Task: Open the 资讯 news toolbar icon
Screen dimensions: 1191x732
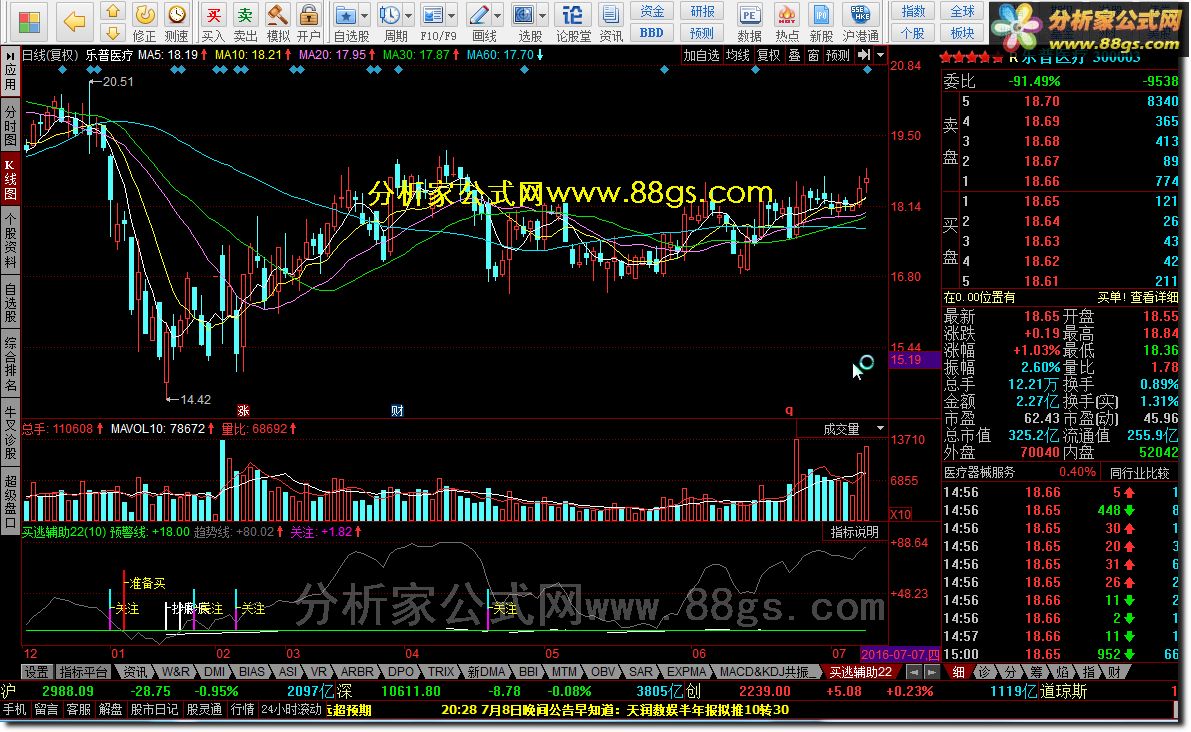Action: pos(611,22)
